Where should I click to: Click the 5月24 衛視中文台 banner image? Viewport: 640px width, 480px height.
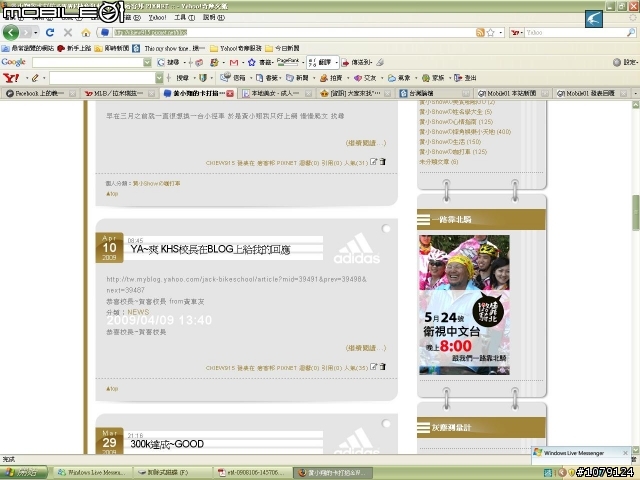[464, 304]
